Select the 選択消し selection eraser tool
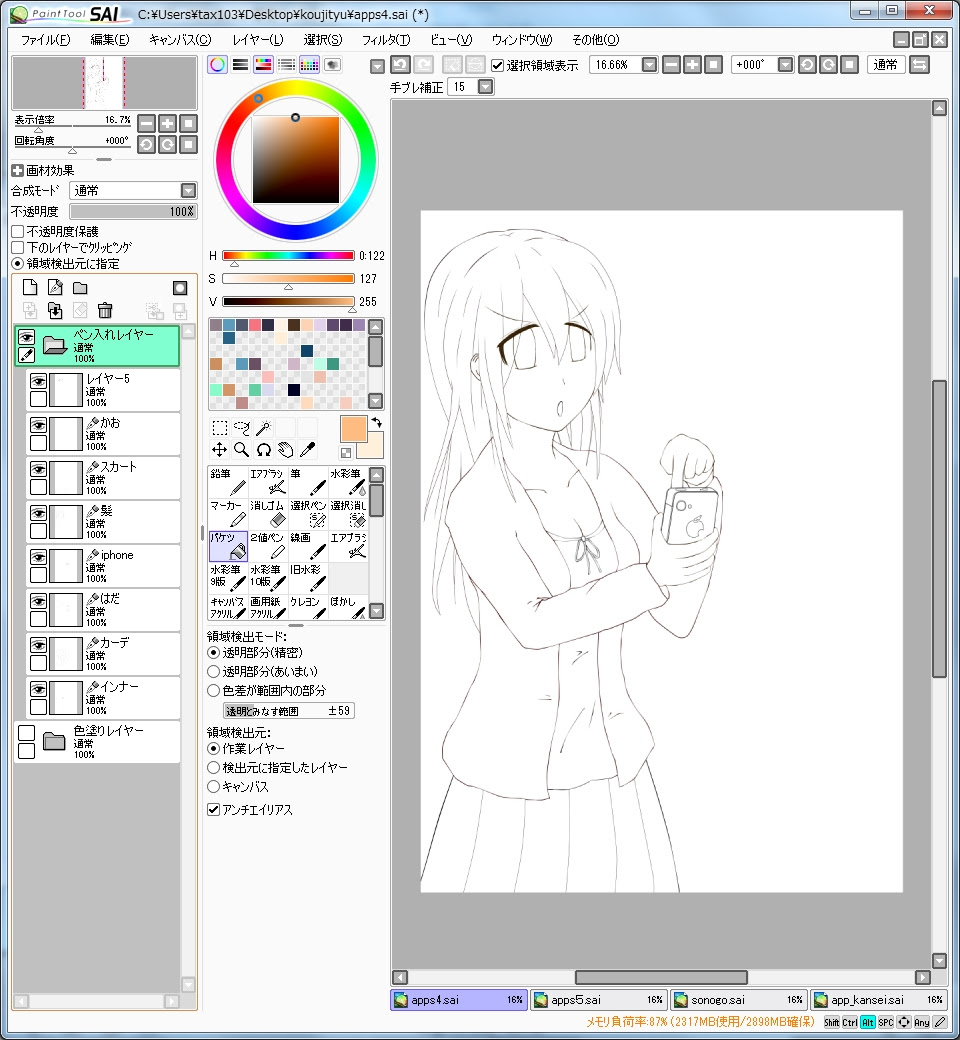Viewport: 960px width, 1040px height. (348, 514)
